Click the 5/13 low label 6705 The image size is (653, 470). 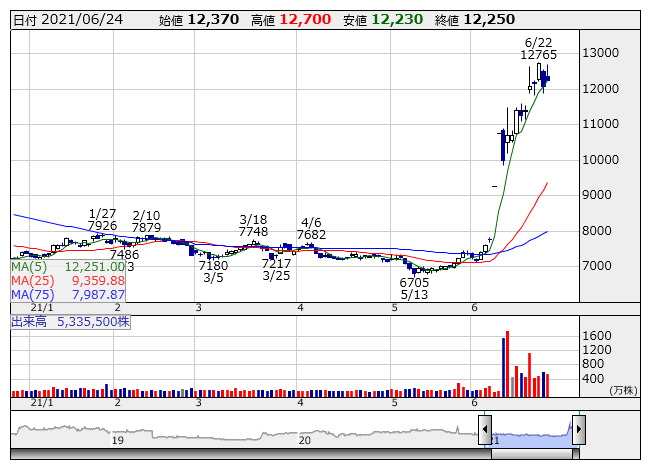point(414,283)
